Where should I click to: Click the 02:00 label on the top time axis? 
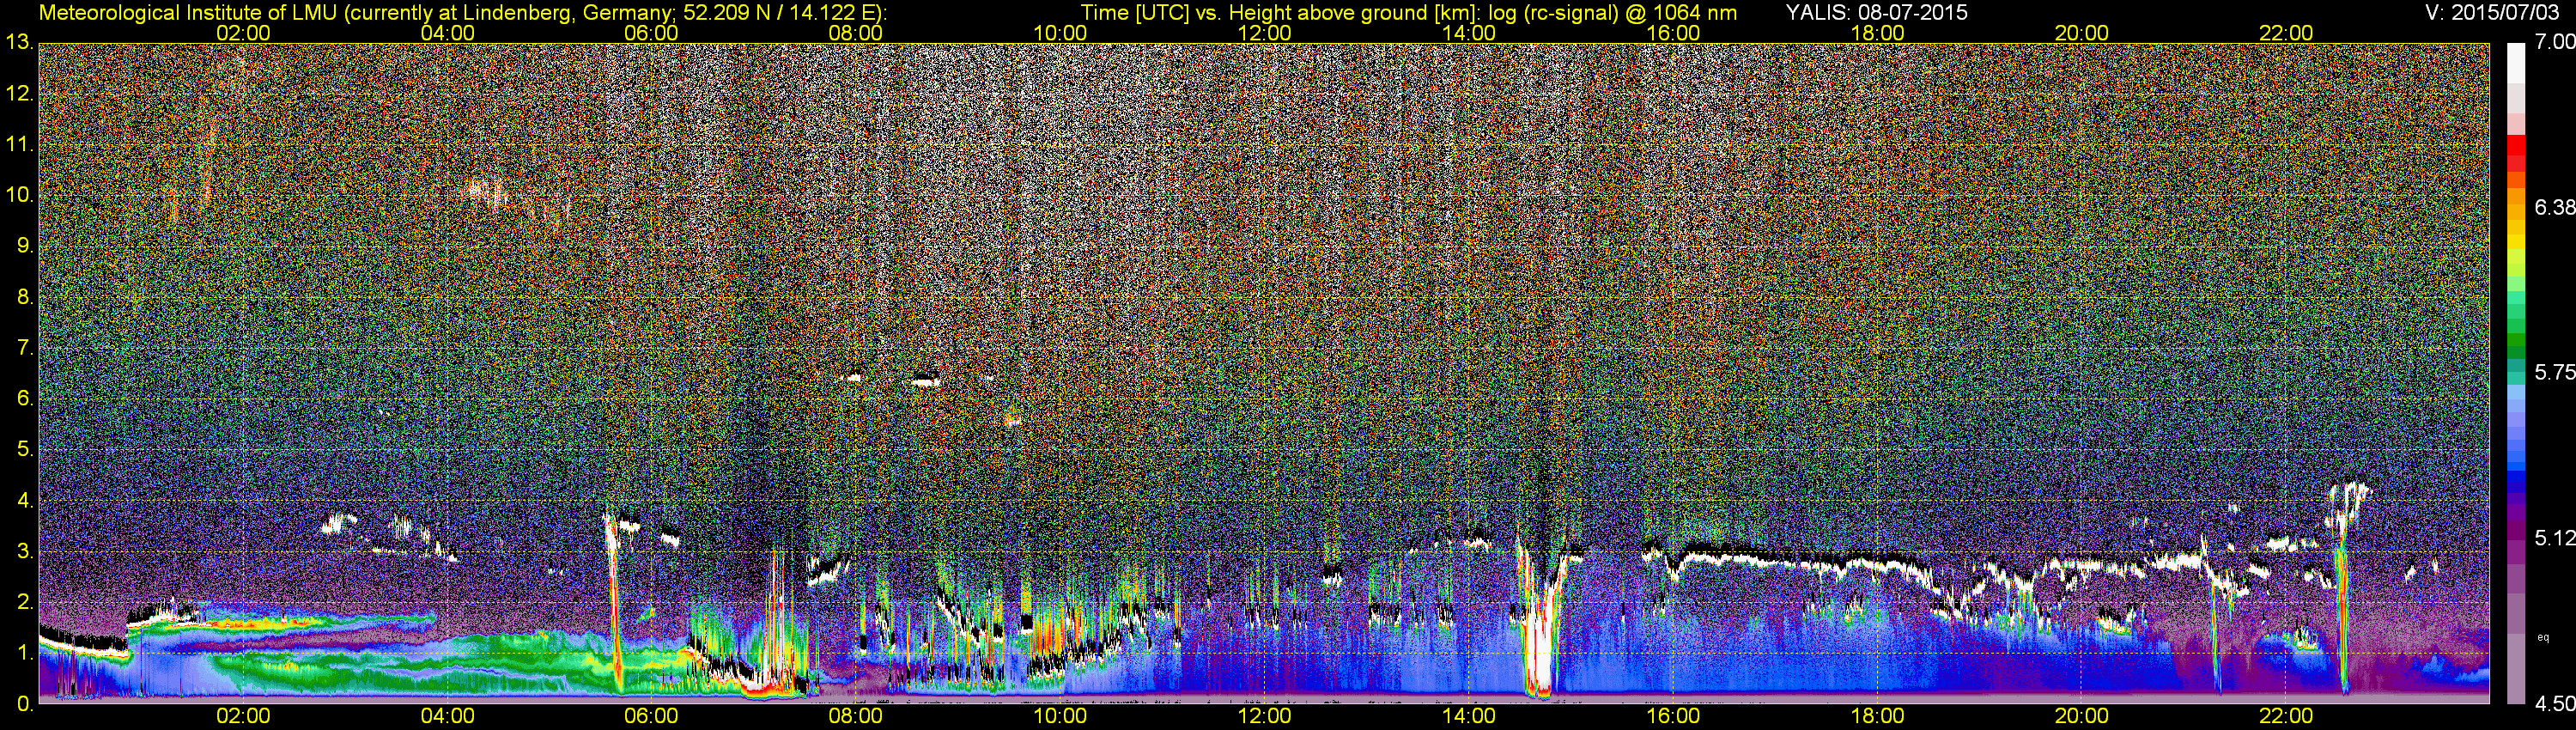pyautogui.click(x=243, y=33)
